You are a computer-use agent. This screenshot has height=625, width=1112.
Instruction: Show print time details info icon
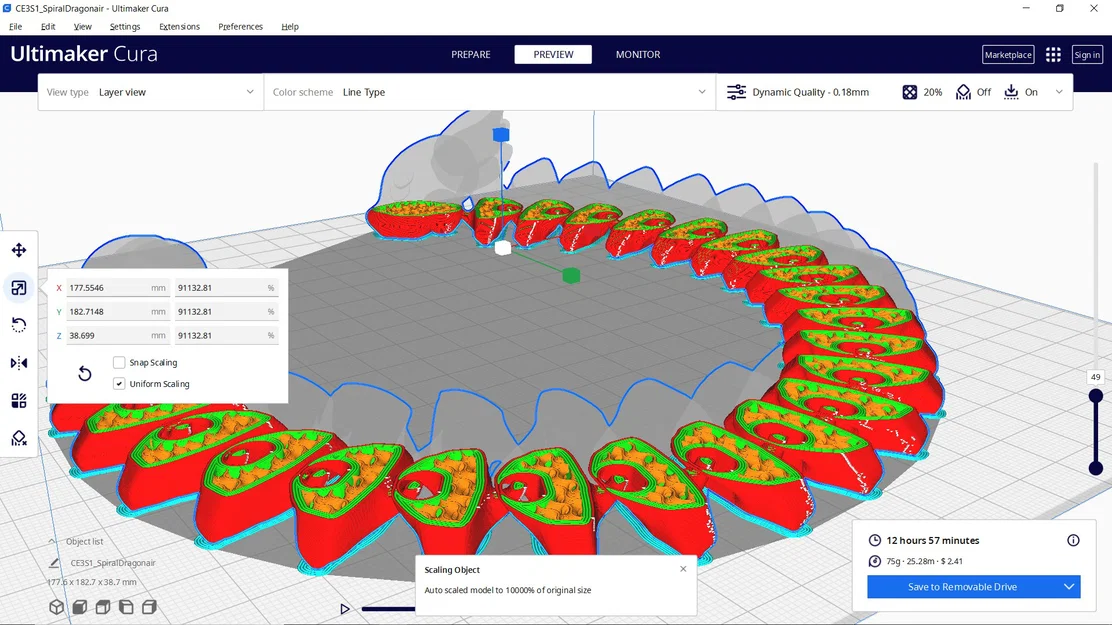(x=1073, y=541)
